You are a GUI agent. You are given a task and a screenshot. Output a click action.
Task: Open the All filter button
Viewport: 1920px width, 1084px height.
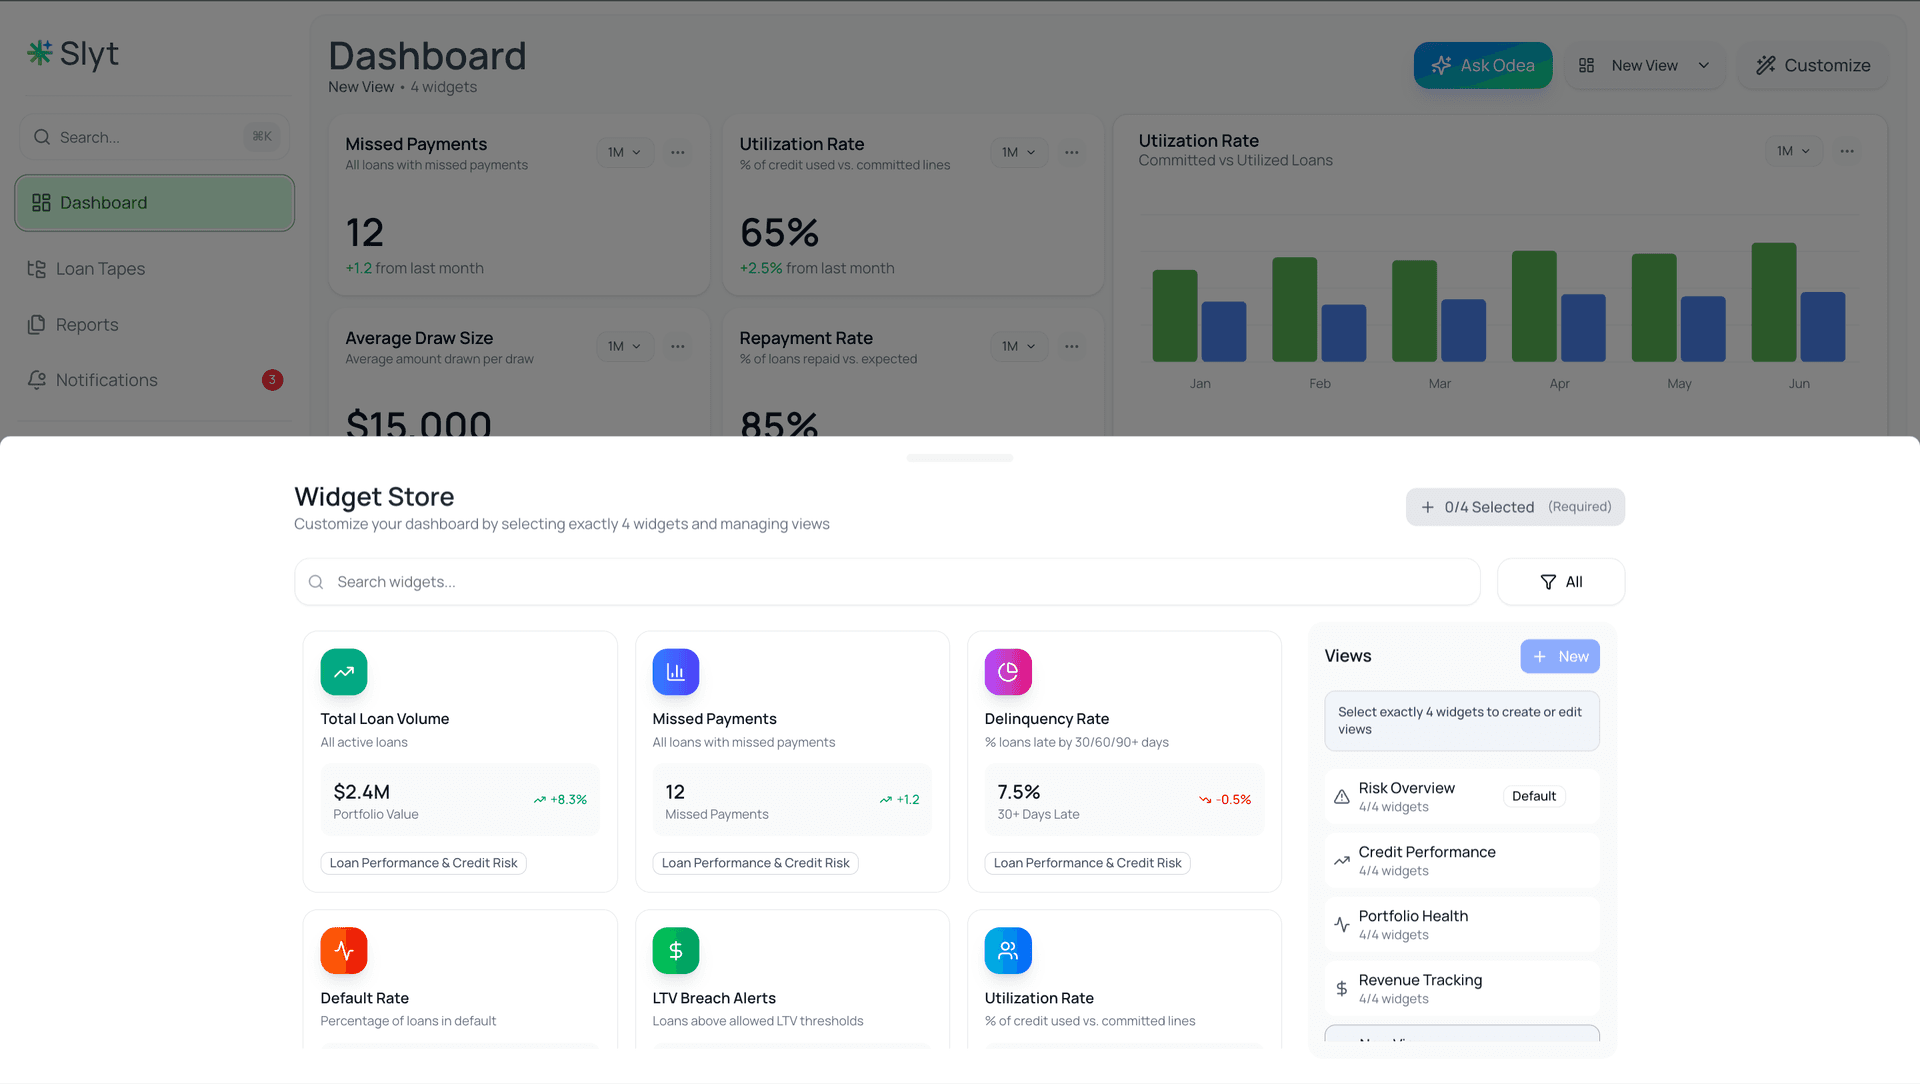[x=1561, y=582]
